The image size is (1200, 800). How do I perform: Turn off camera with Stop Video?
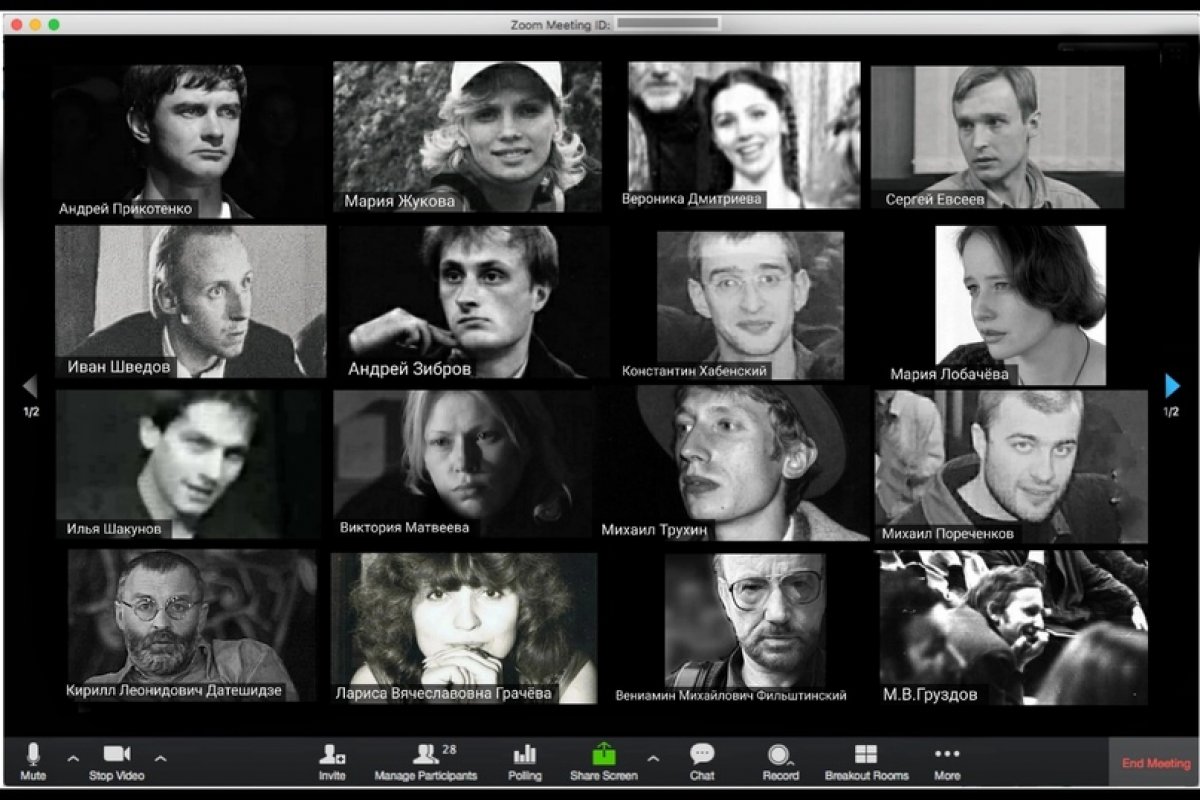(x=117, y=762)
